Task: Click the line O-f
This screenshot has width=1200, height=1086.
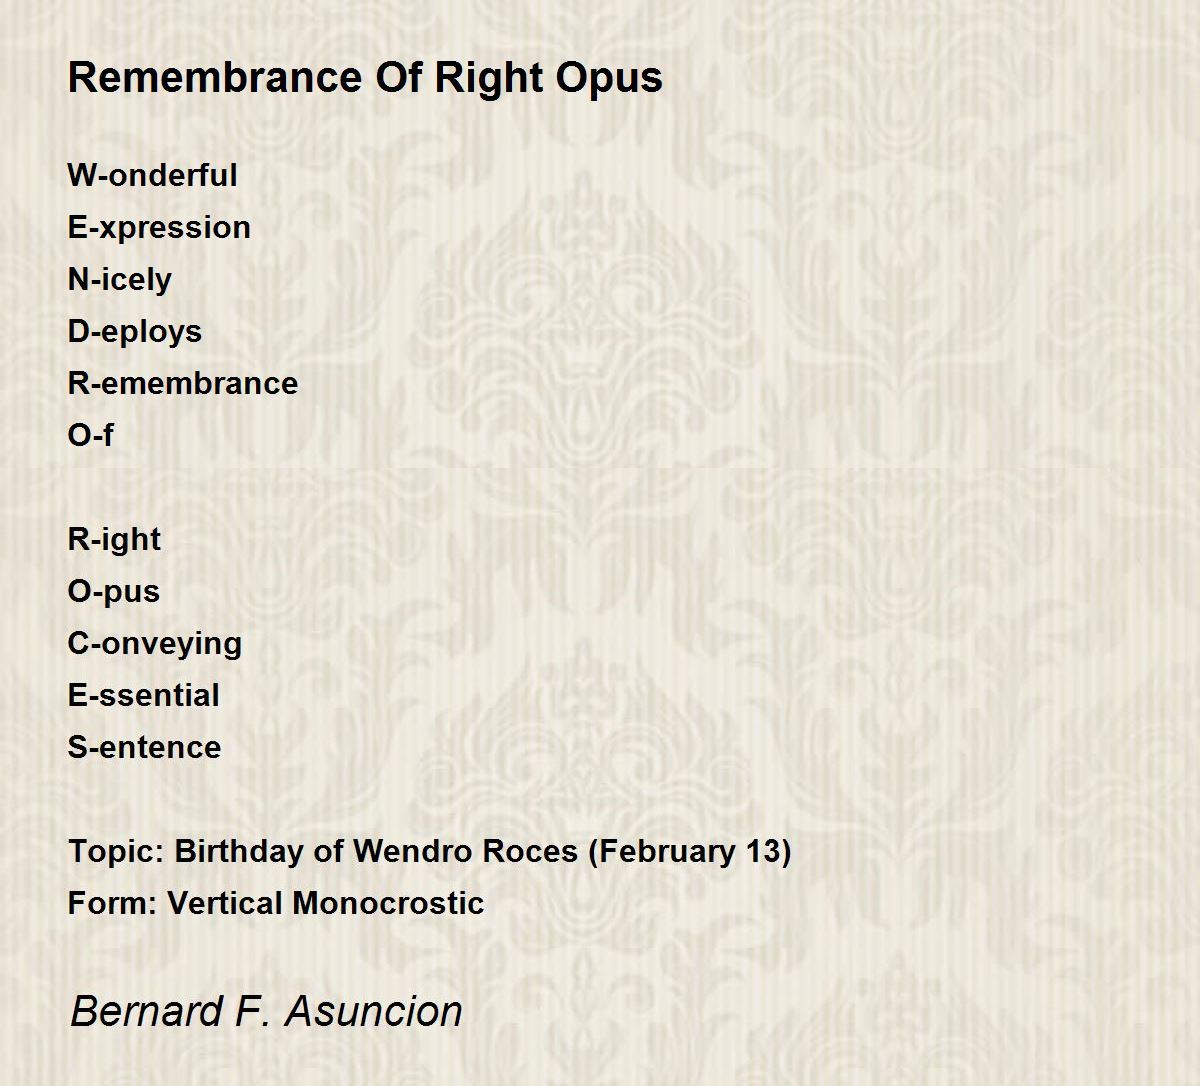Action: tap(90, 435)
